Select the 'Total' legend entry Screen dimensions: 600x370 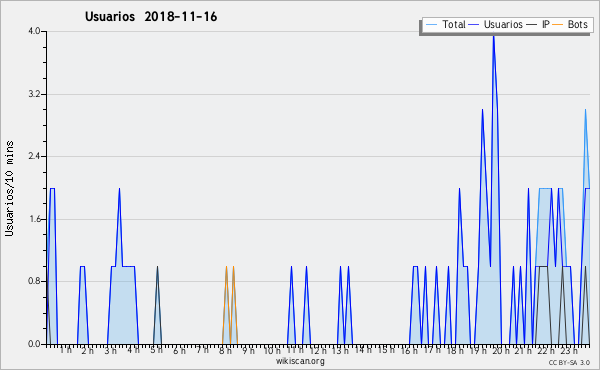click(453, 24)
